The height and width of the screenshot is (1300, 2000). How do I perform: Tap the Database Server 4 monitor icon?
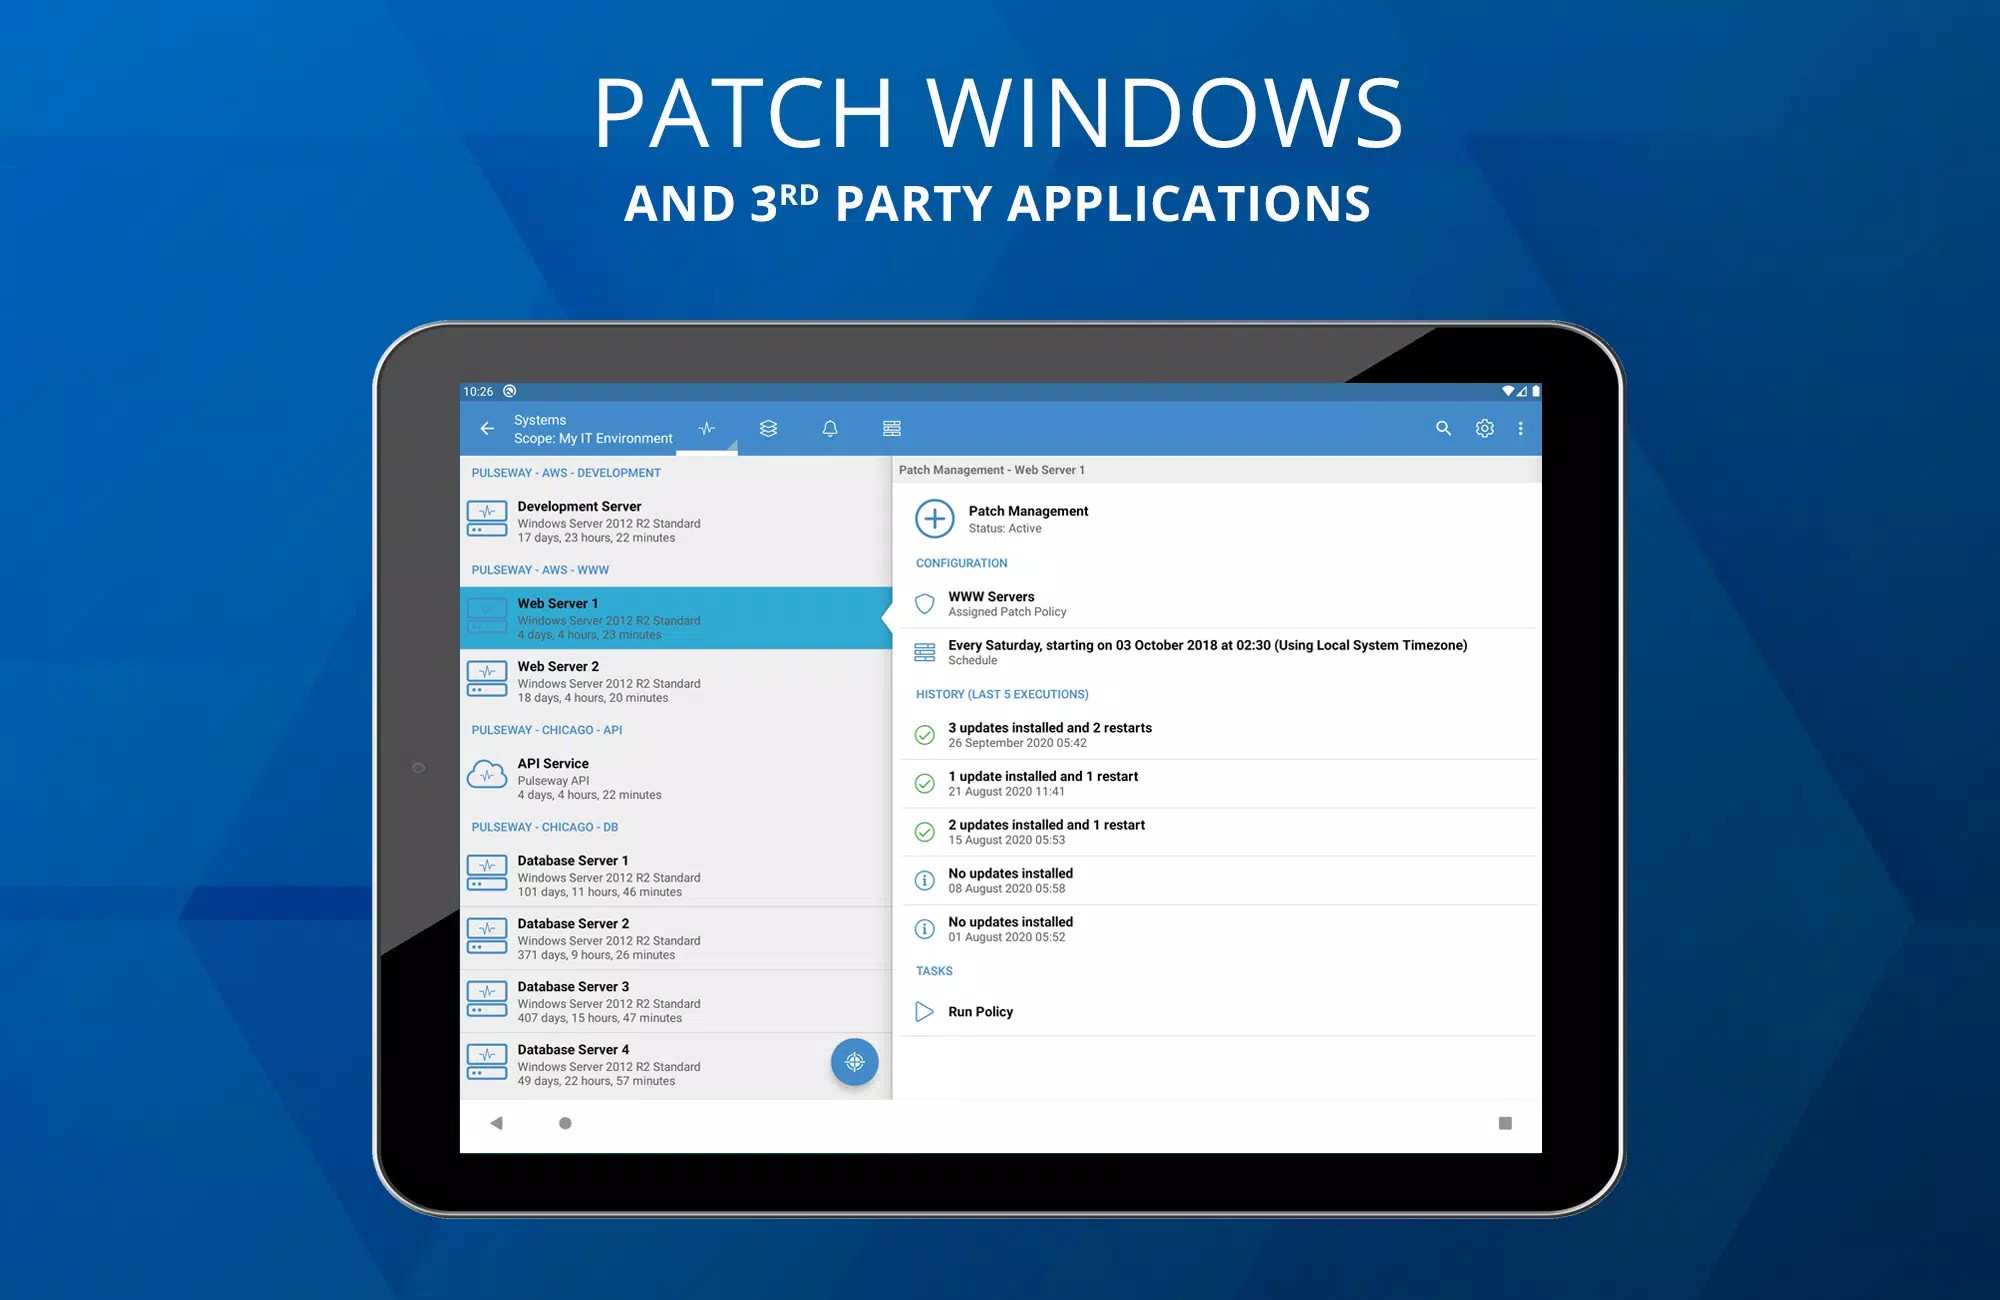point(487,1063)
